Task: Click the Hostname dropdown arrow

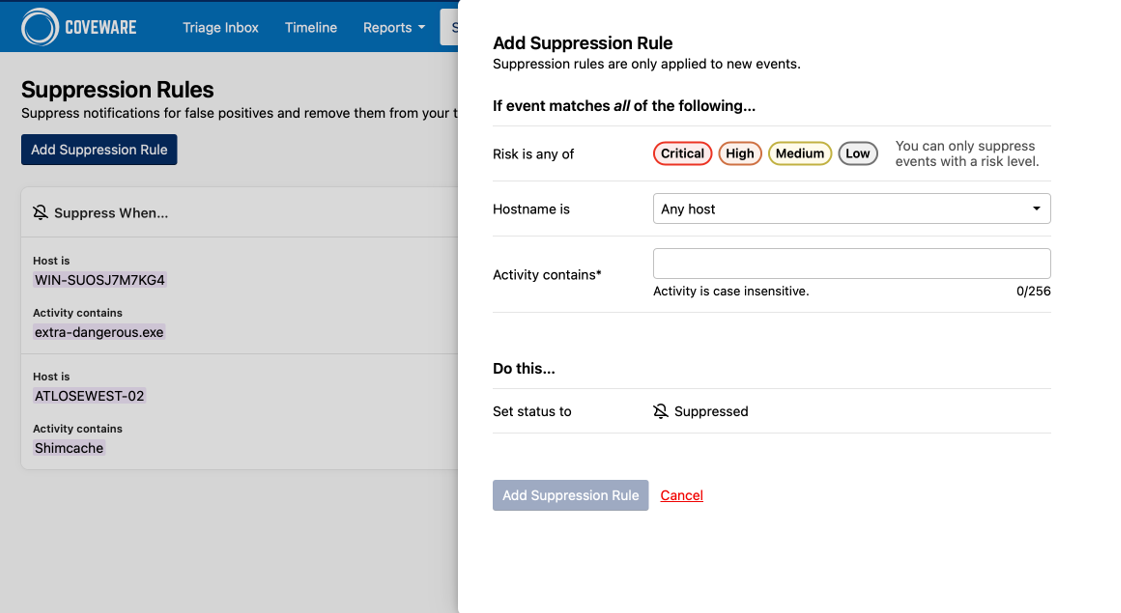Action: [1036, 209]
